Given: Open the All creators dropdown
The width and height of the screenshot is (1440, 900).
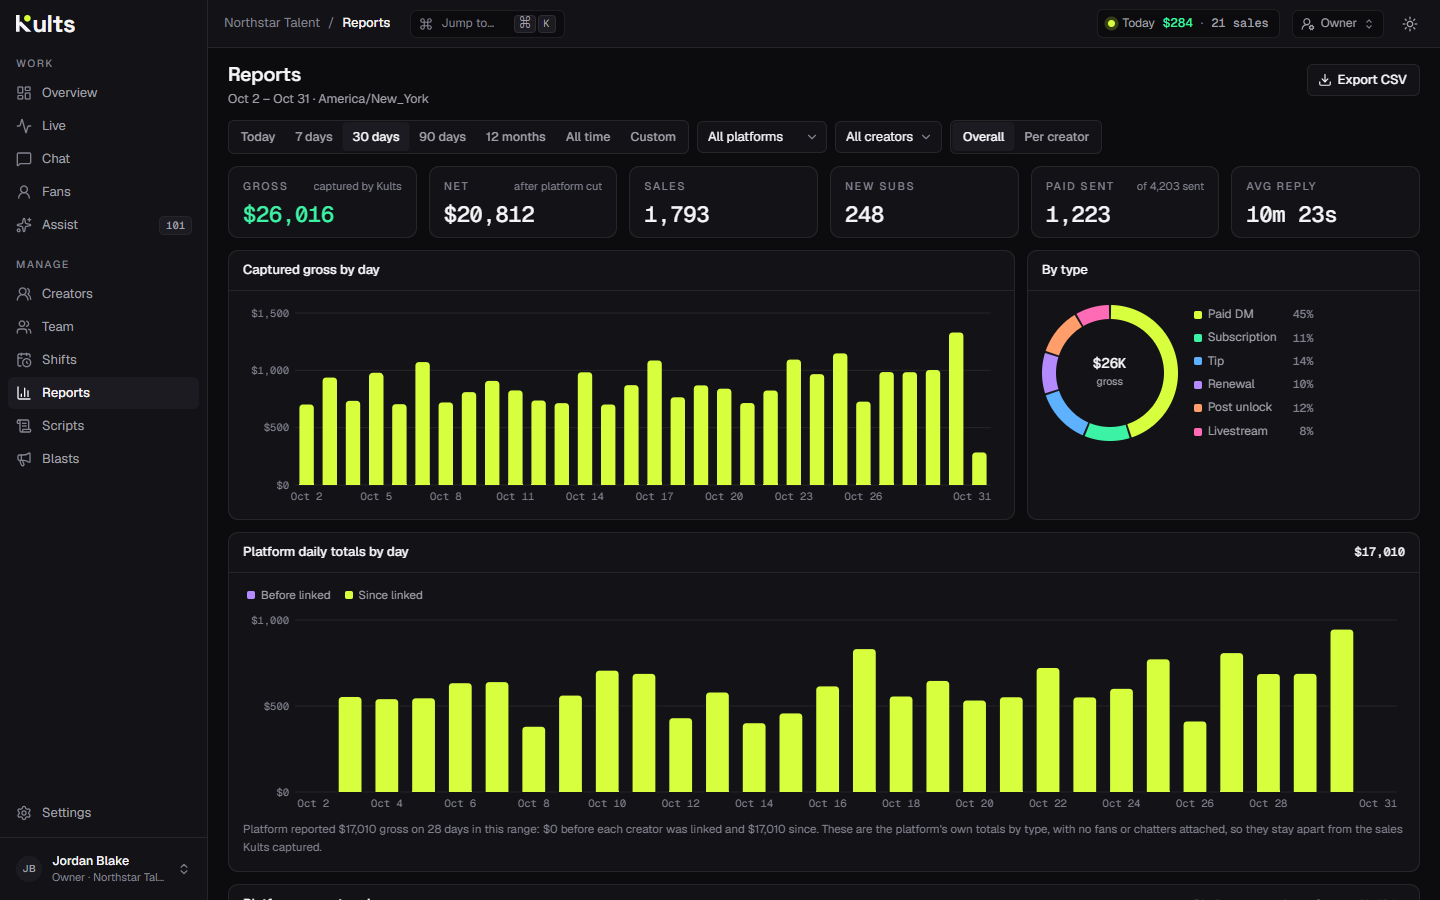Looking at the screenshot, I should tap(888, 137).
